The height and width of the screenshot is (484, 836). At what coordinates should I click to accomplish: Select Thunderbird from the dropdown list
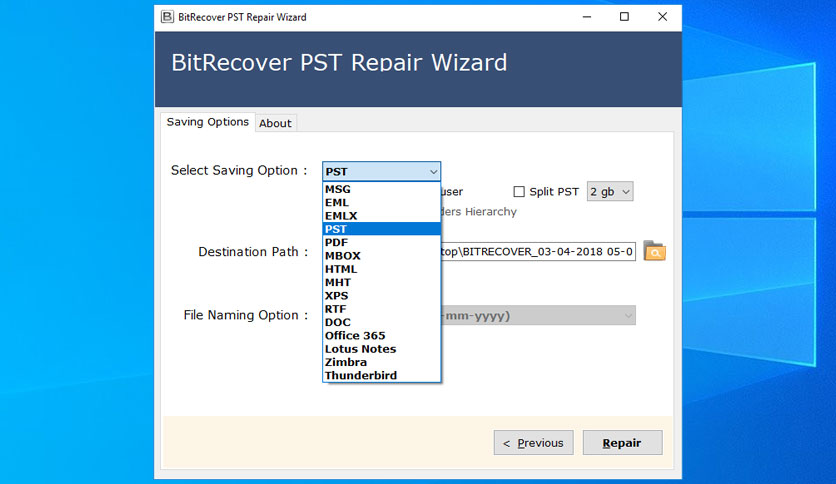click(381, 375)
